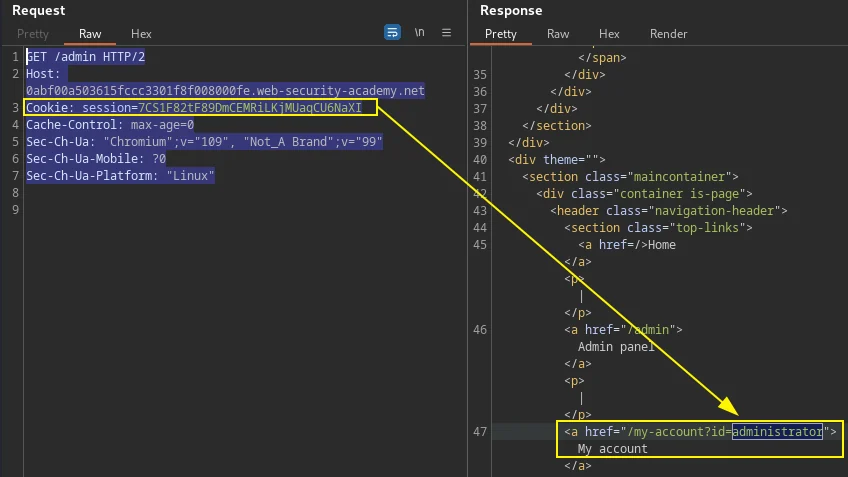Show the Render tab in Response

tap(668, 34)
